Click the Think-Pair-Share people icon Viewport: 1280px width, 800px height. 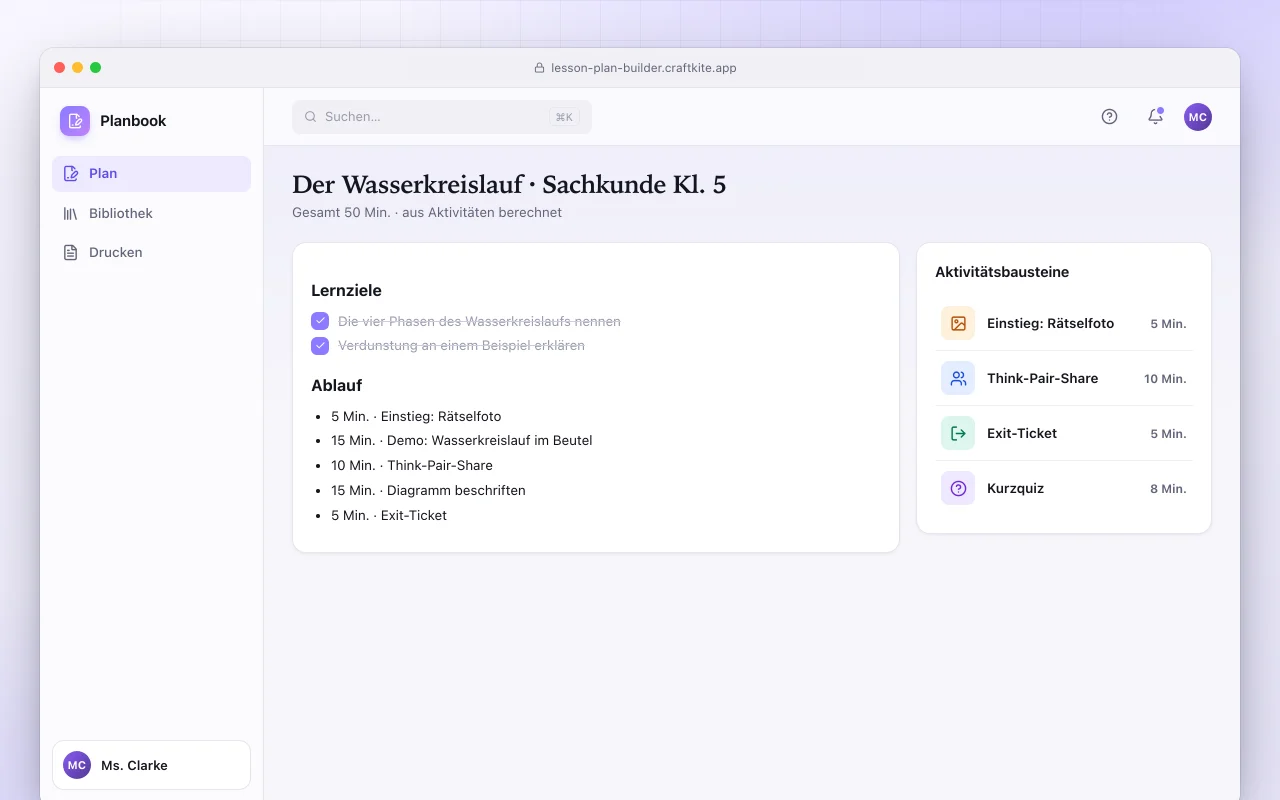pos(958,379)
